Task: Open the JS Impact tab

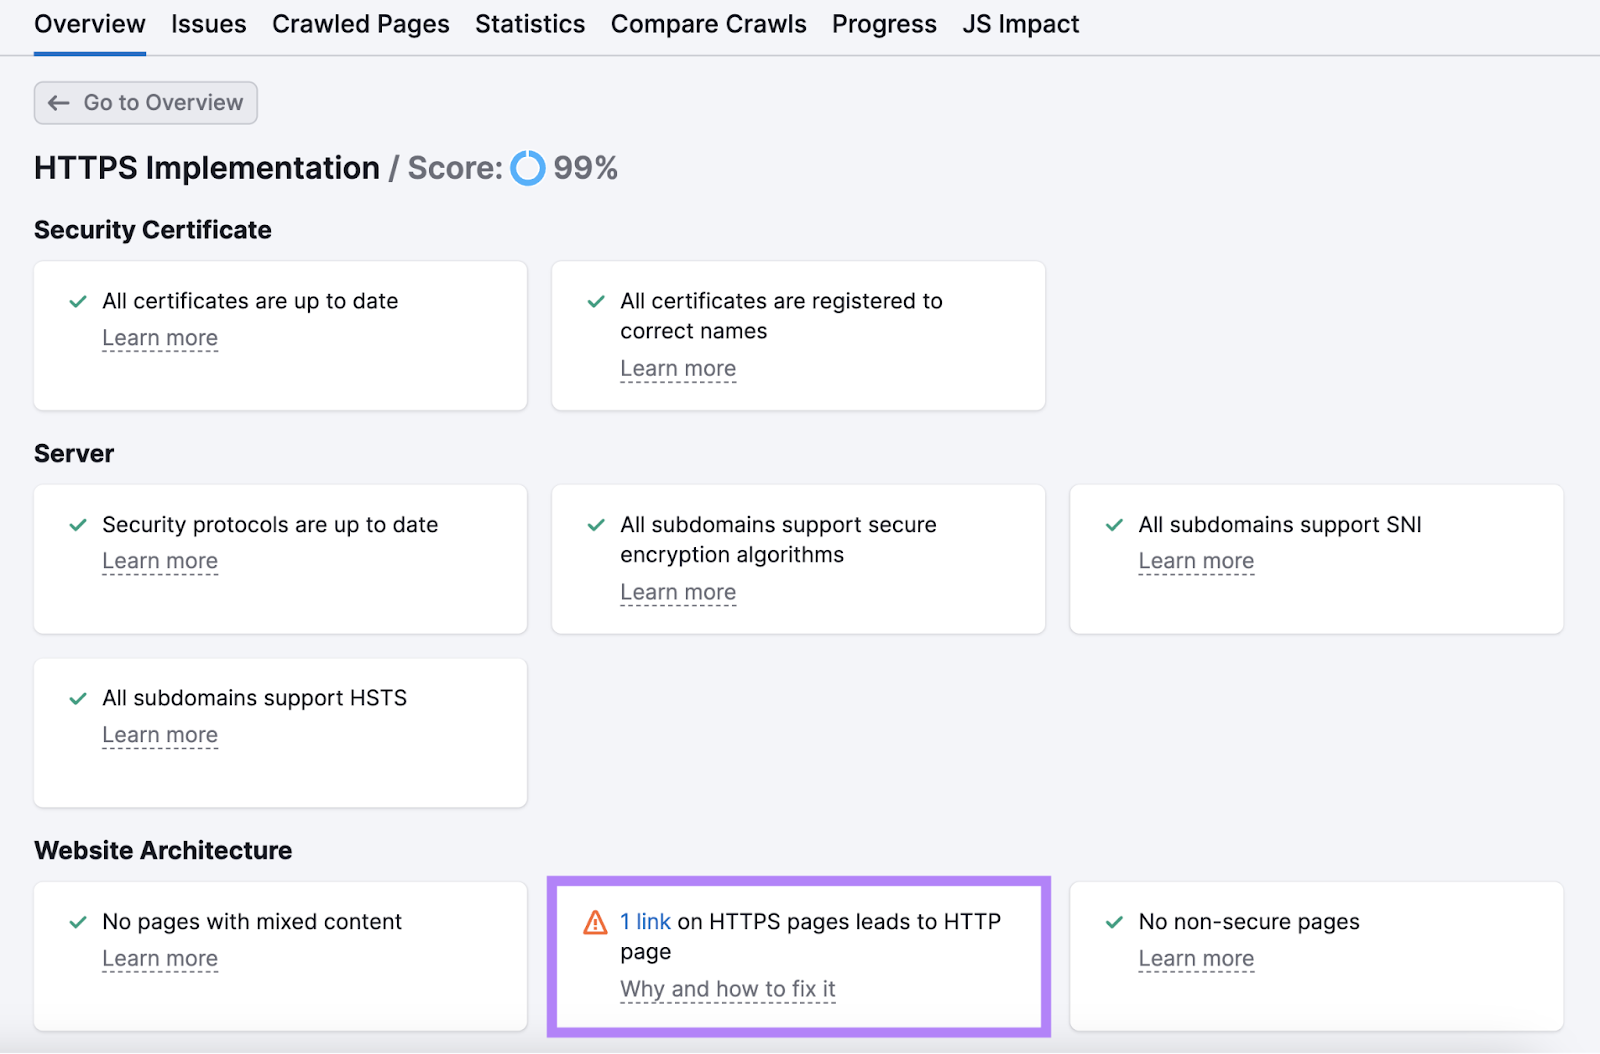Action: [1020, 23]
